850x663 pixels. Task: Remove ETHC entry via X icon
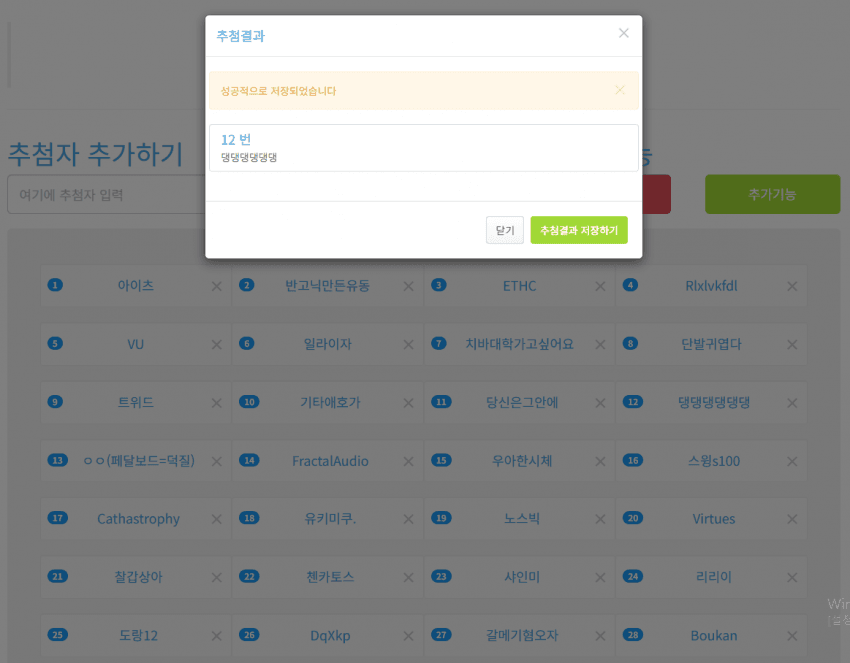point(600,286)
